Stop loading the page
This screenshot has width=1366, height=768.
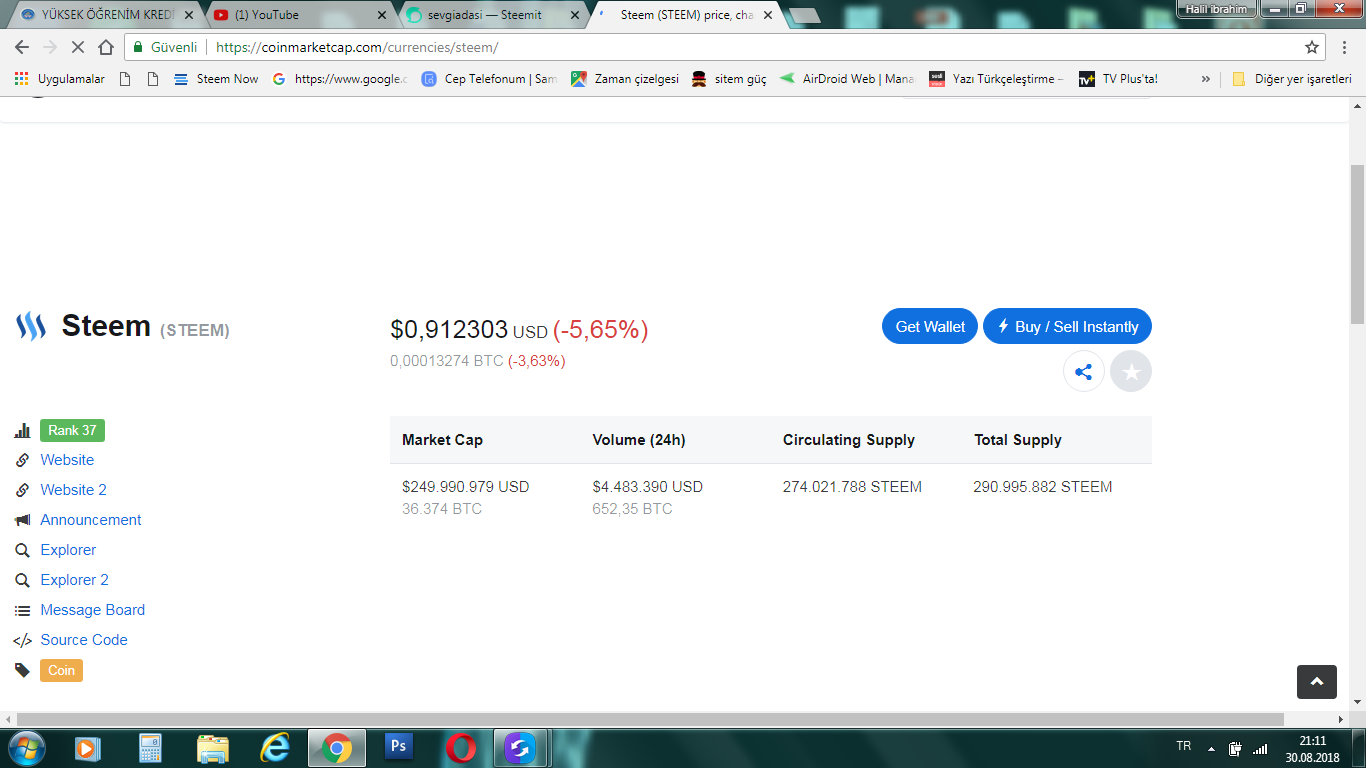pyautogui.click(x=78, y=47)
